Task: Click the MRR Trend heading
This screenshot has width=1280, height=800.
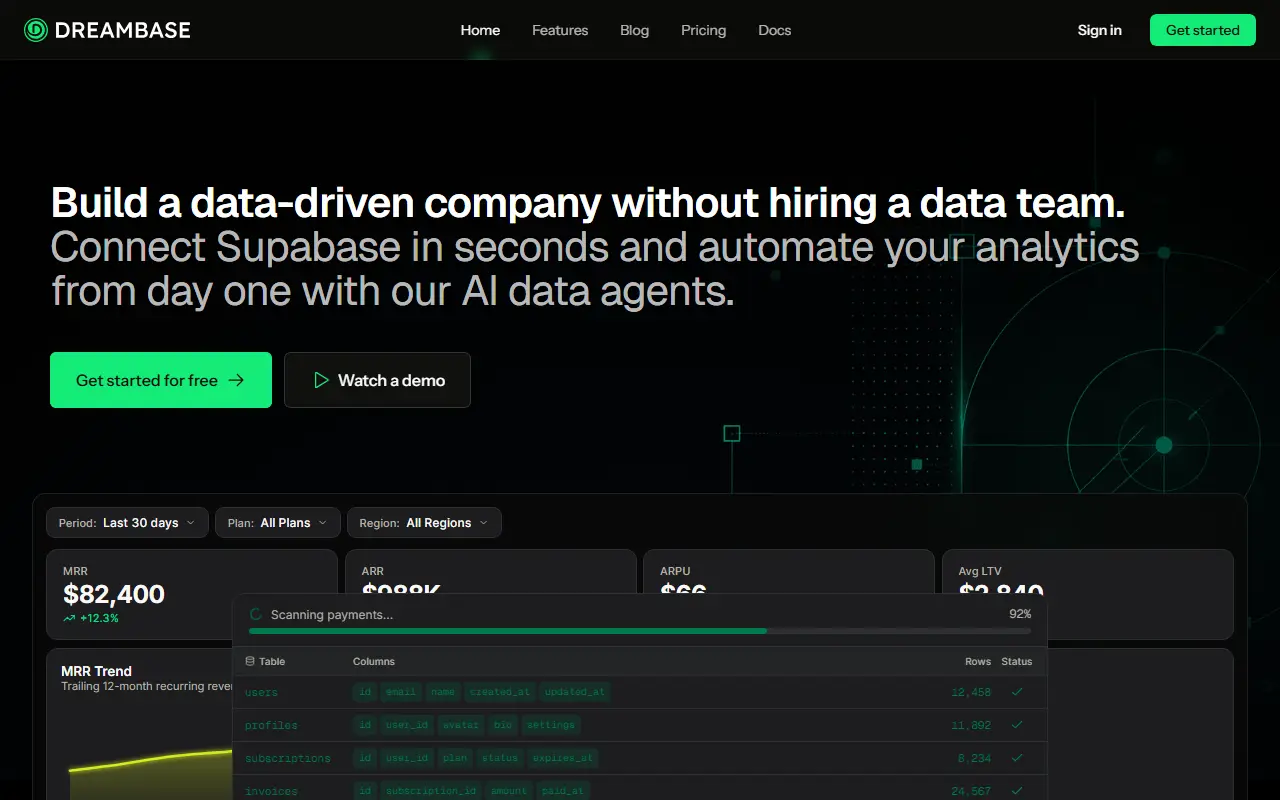Action: pos(96,671)
